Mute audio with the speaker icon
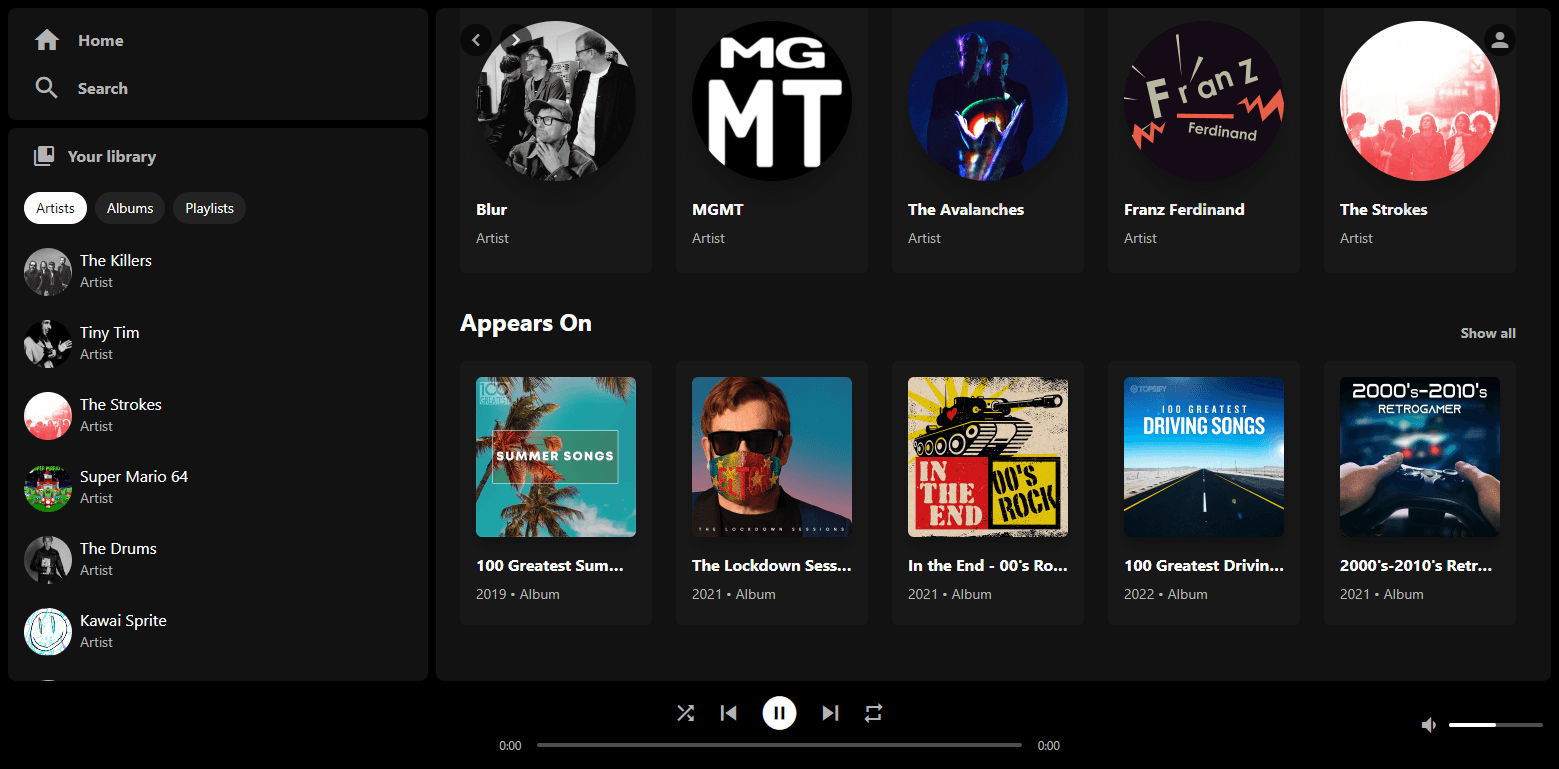This screenshot has width=1559, height=769. [x=1430, y=725]
